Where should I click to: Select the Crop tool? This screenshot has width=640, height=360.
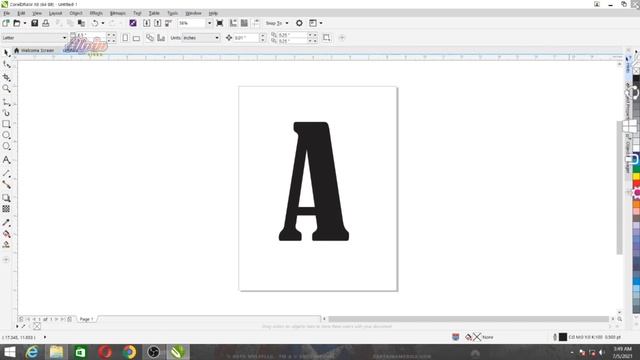coord(7,77)
